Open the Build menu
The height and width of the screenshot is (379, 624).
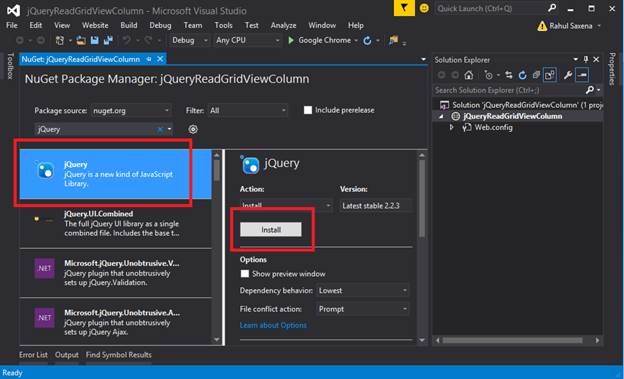[x=129, y=25]
